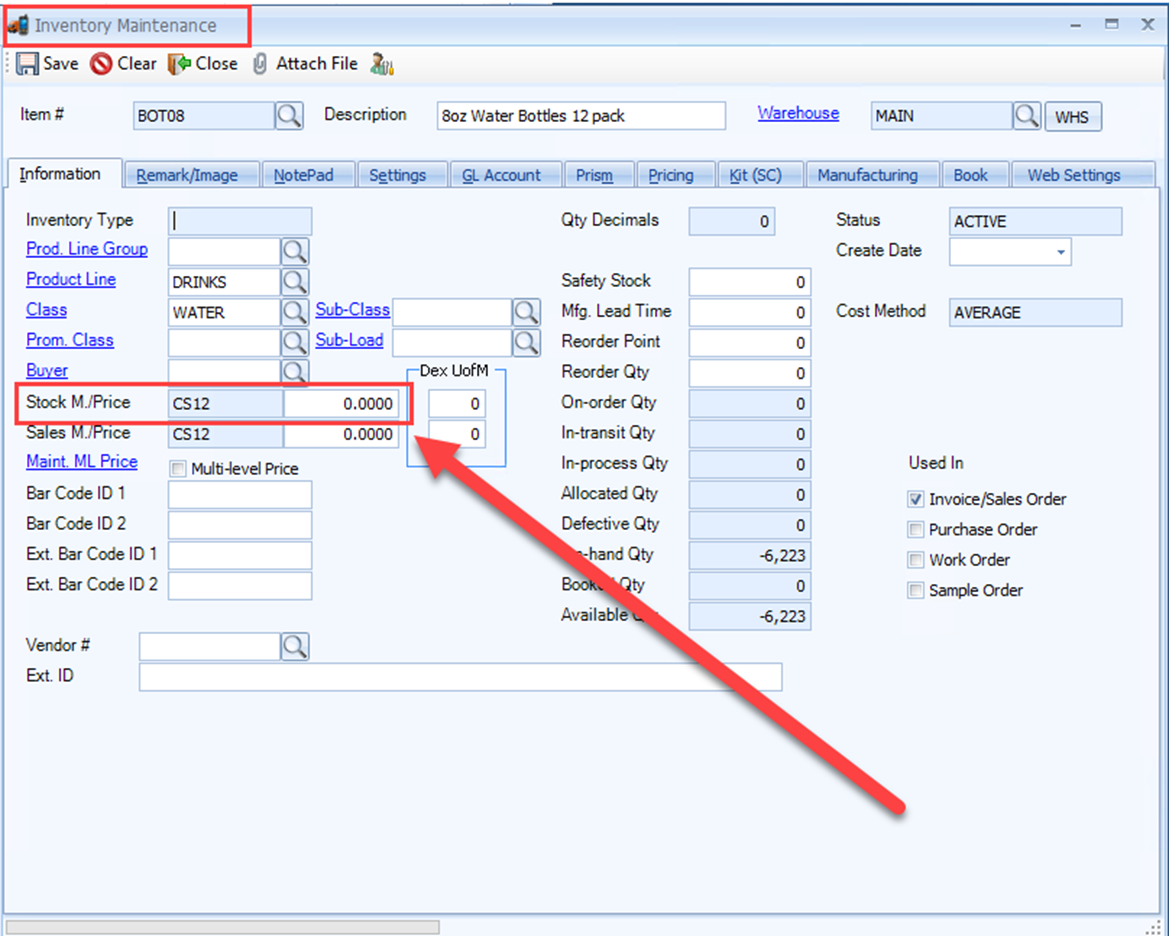
Task: Enable Sample Order checkbox
Action: pos(916,591)
